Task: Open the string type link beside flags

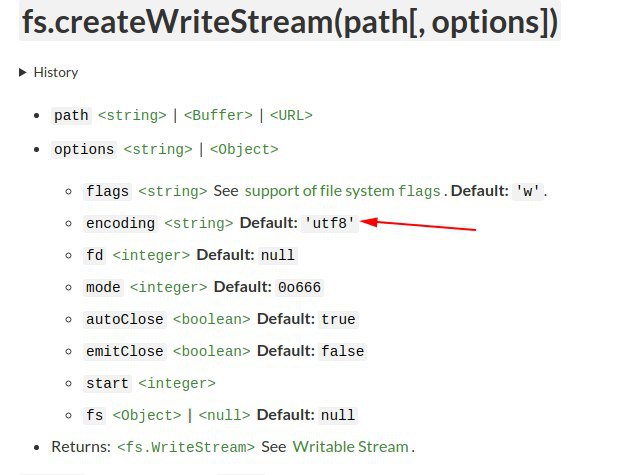Action: click(173, 192)
